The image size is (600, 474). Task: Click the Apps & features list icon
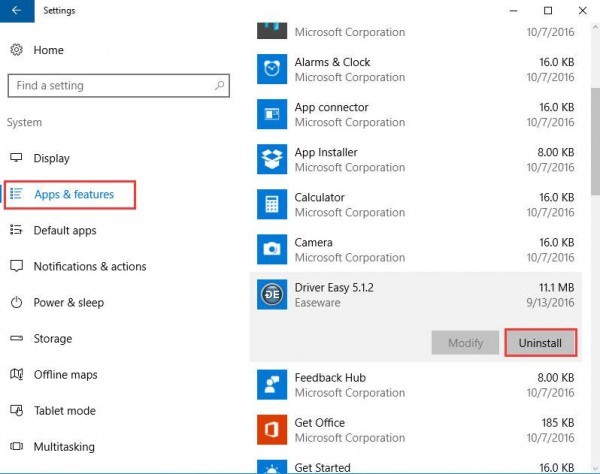click(x=16, y=194)
